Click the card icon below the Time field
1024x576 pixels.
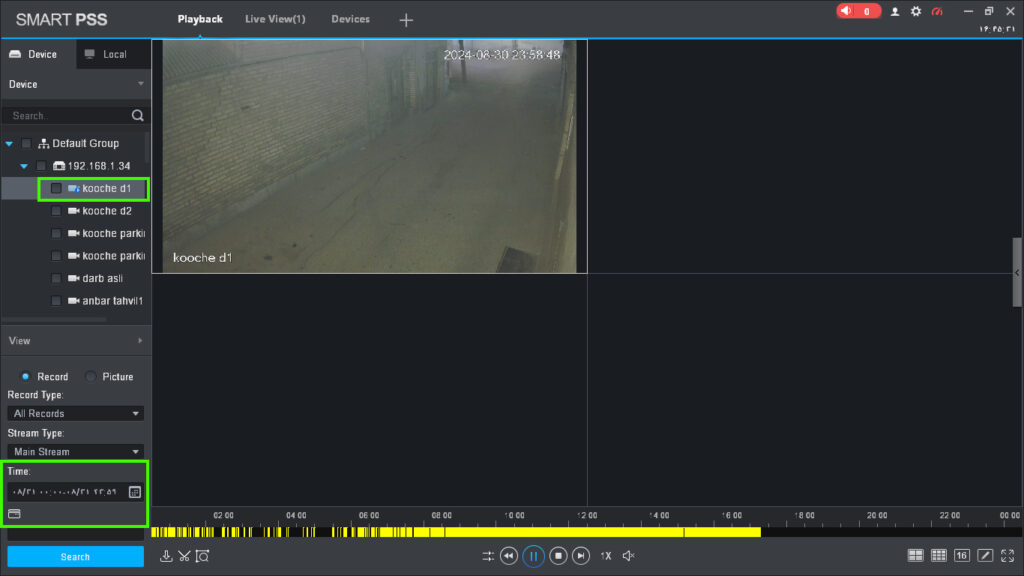(x=14, y=514)
